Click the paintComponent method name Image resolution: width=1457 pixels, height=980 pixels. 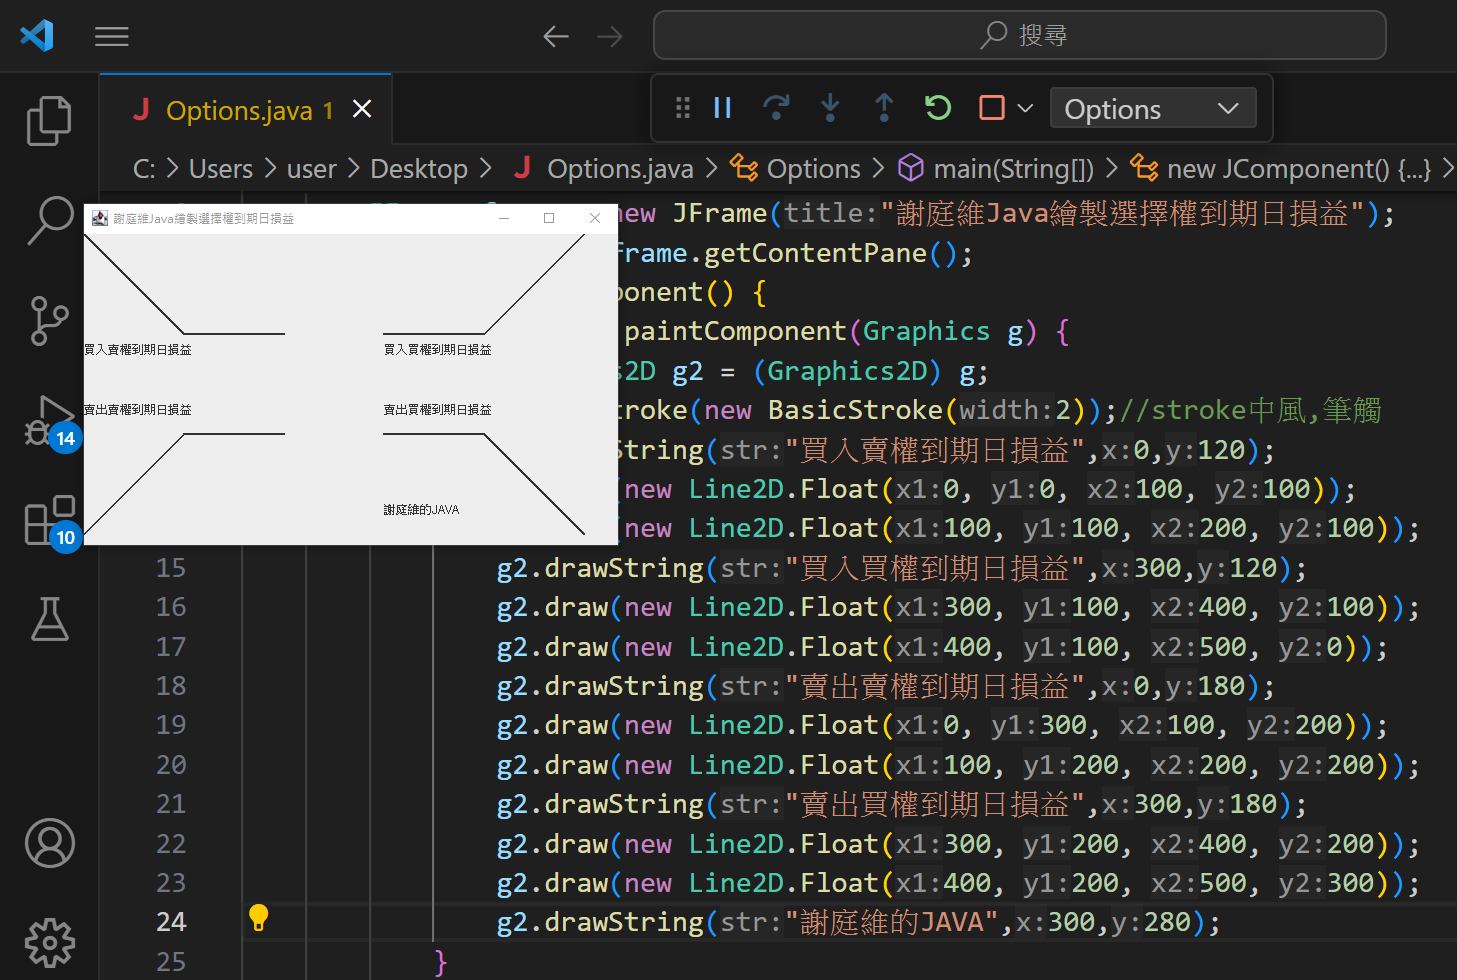coord(735,331)
